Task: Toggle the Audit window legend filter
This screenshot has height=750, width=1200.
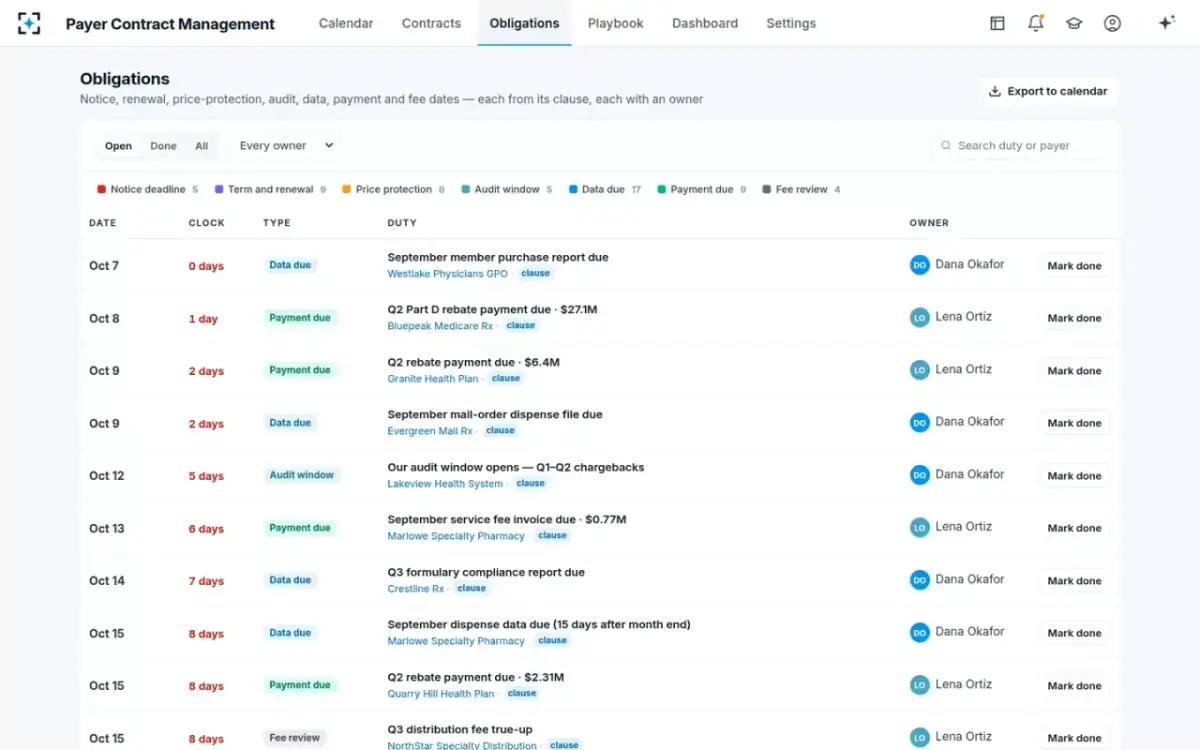Action: [507, 189]
